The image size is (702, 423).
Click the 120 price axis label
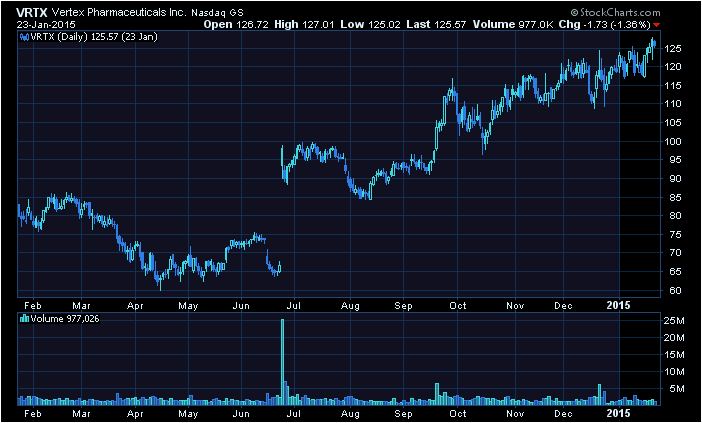[672, 67]
